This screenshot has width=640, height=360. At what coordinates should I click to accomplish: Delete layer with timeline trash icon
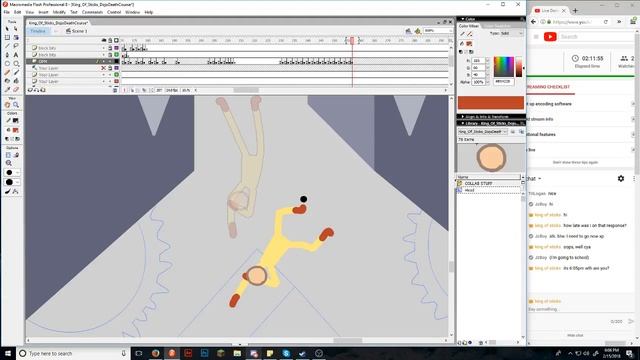115,90
